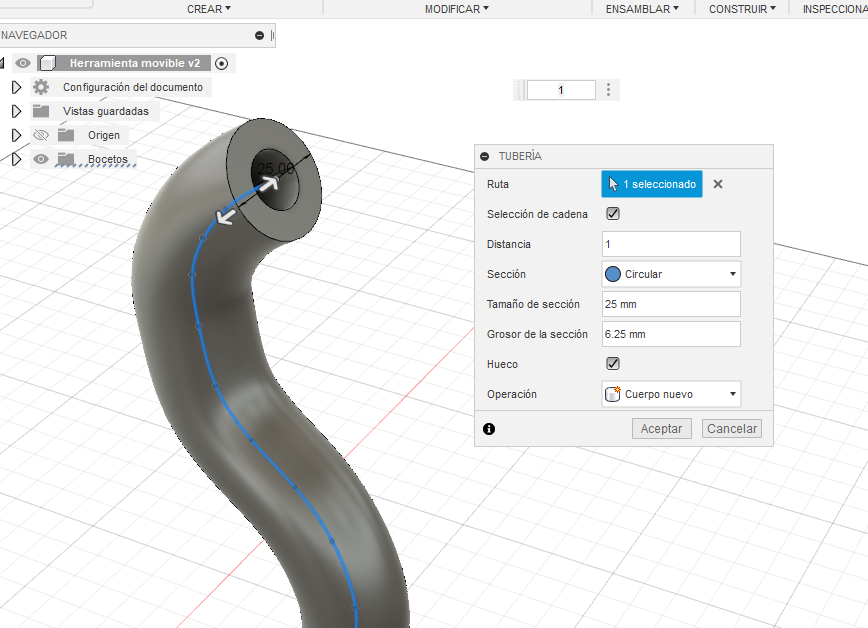Screen dimensions: 868x628
Task: Hide the Bocetos folder with eye icon
Action: (41, 159)
